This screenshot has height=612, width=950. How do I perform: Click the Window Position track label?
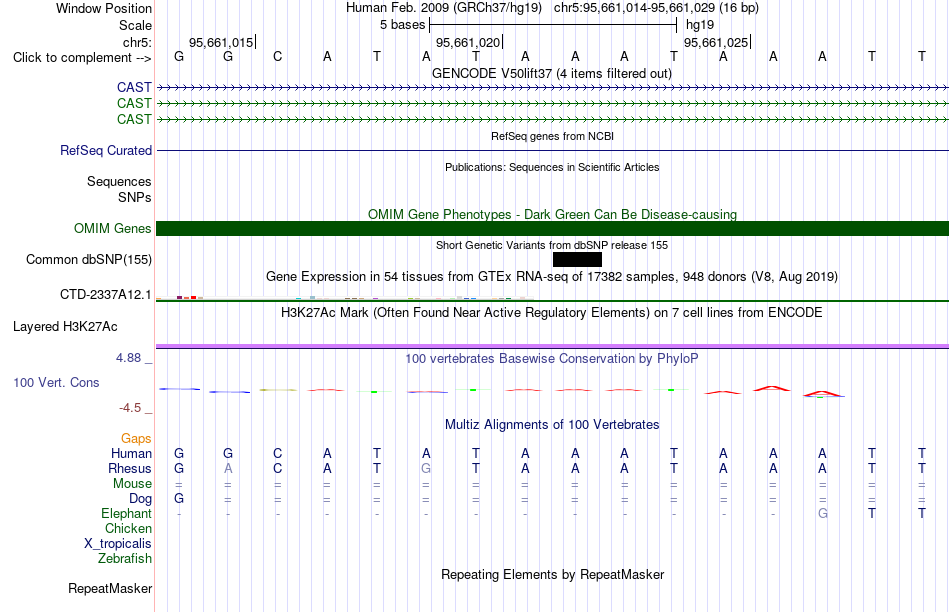(x=104, y=8)
